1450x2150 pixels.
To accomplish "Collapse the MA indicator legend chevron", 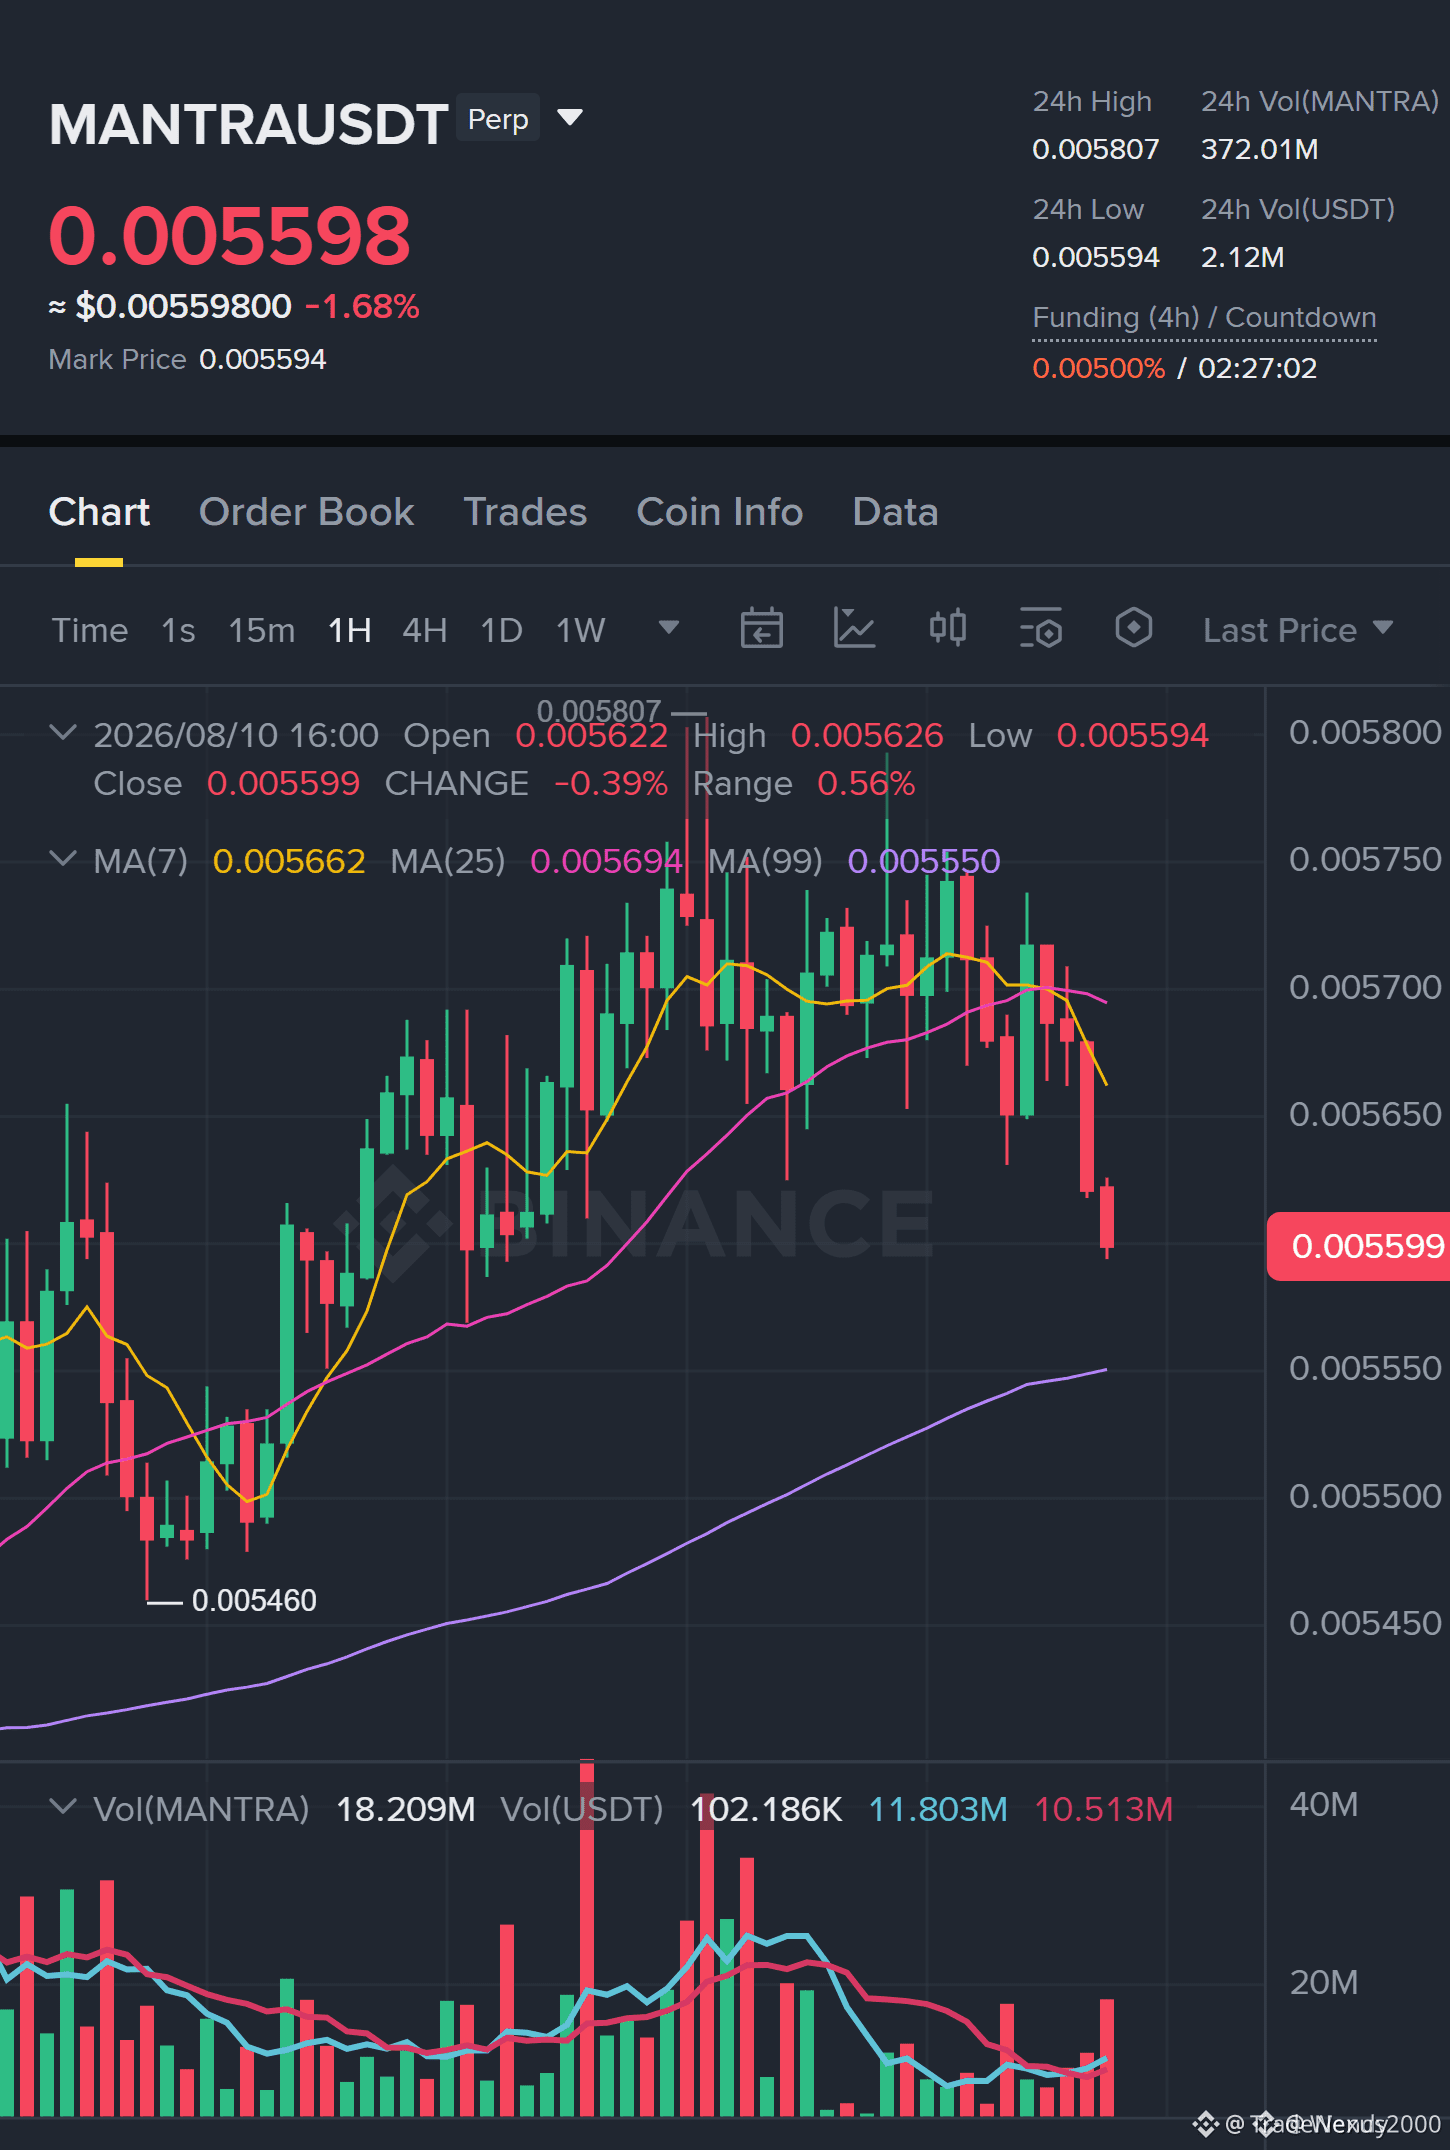I will tap(63, 859).
